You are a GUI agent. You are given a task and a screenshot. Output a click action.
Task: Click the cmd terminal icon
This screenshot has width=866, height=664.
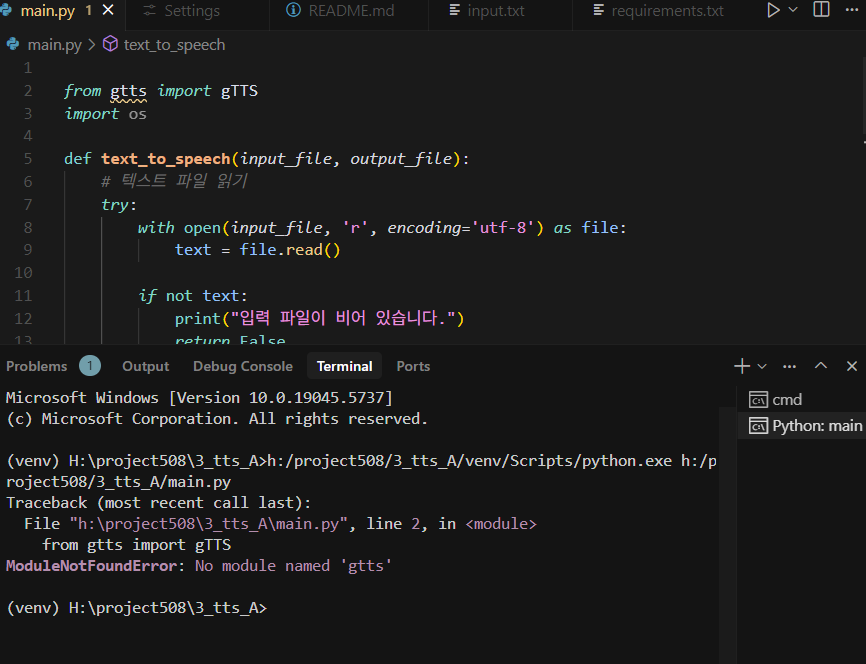(x=758, y=399)
